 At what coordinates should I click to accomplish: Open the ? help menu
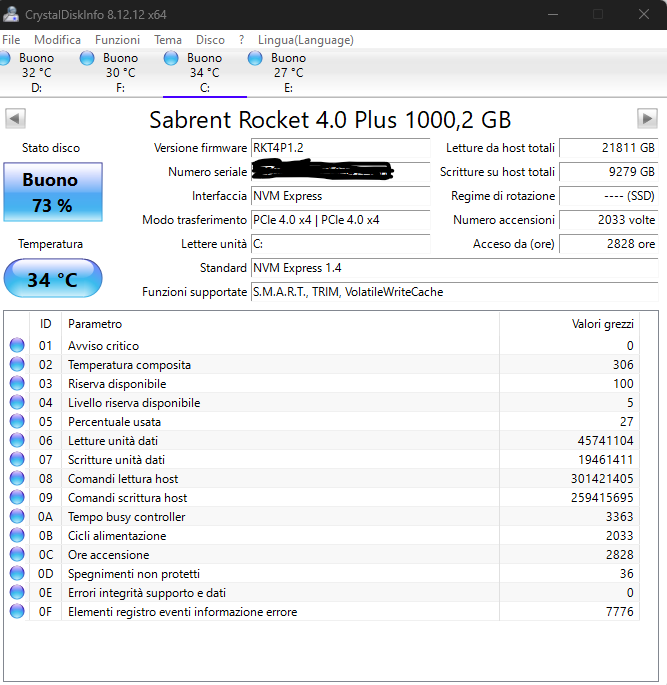pos(241,40)
